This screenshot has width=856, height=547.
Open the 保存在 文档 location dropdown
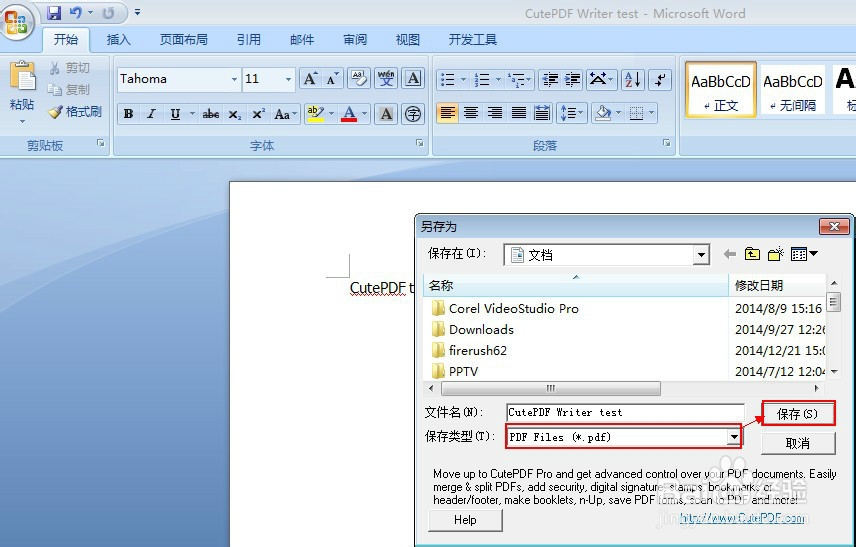[701, 254]
